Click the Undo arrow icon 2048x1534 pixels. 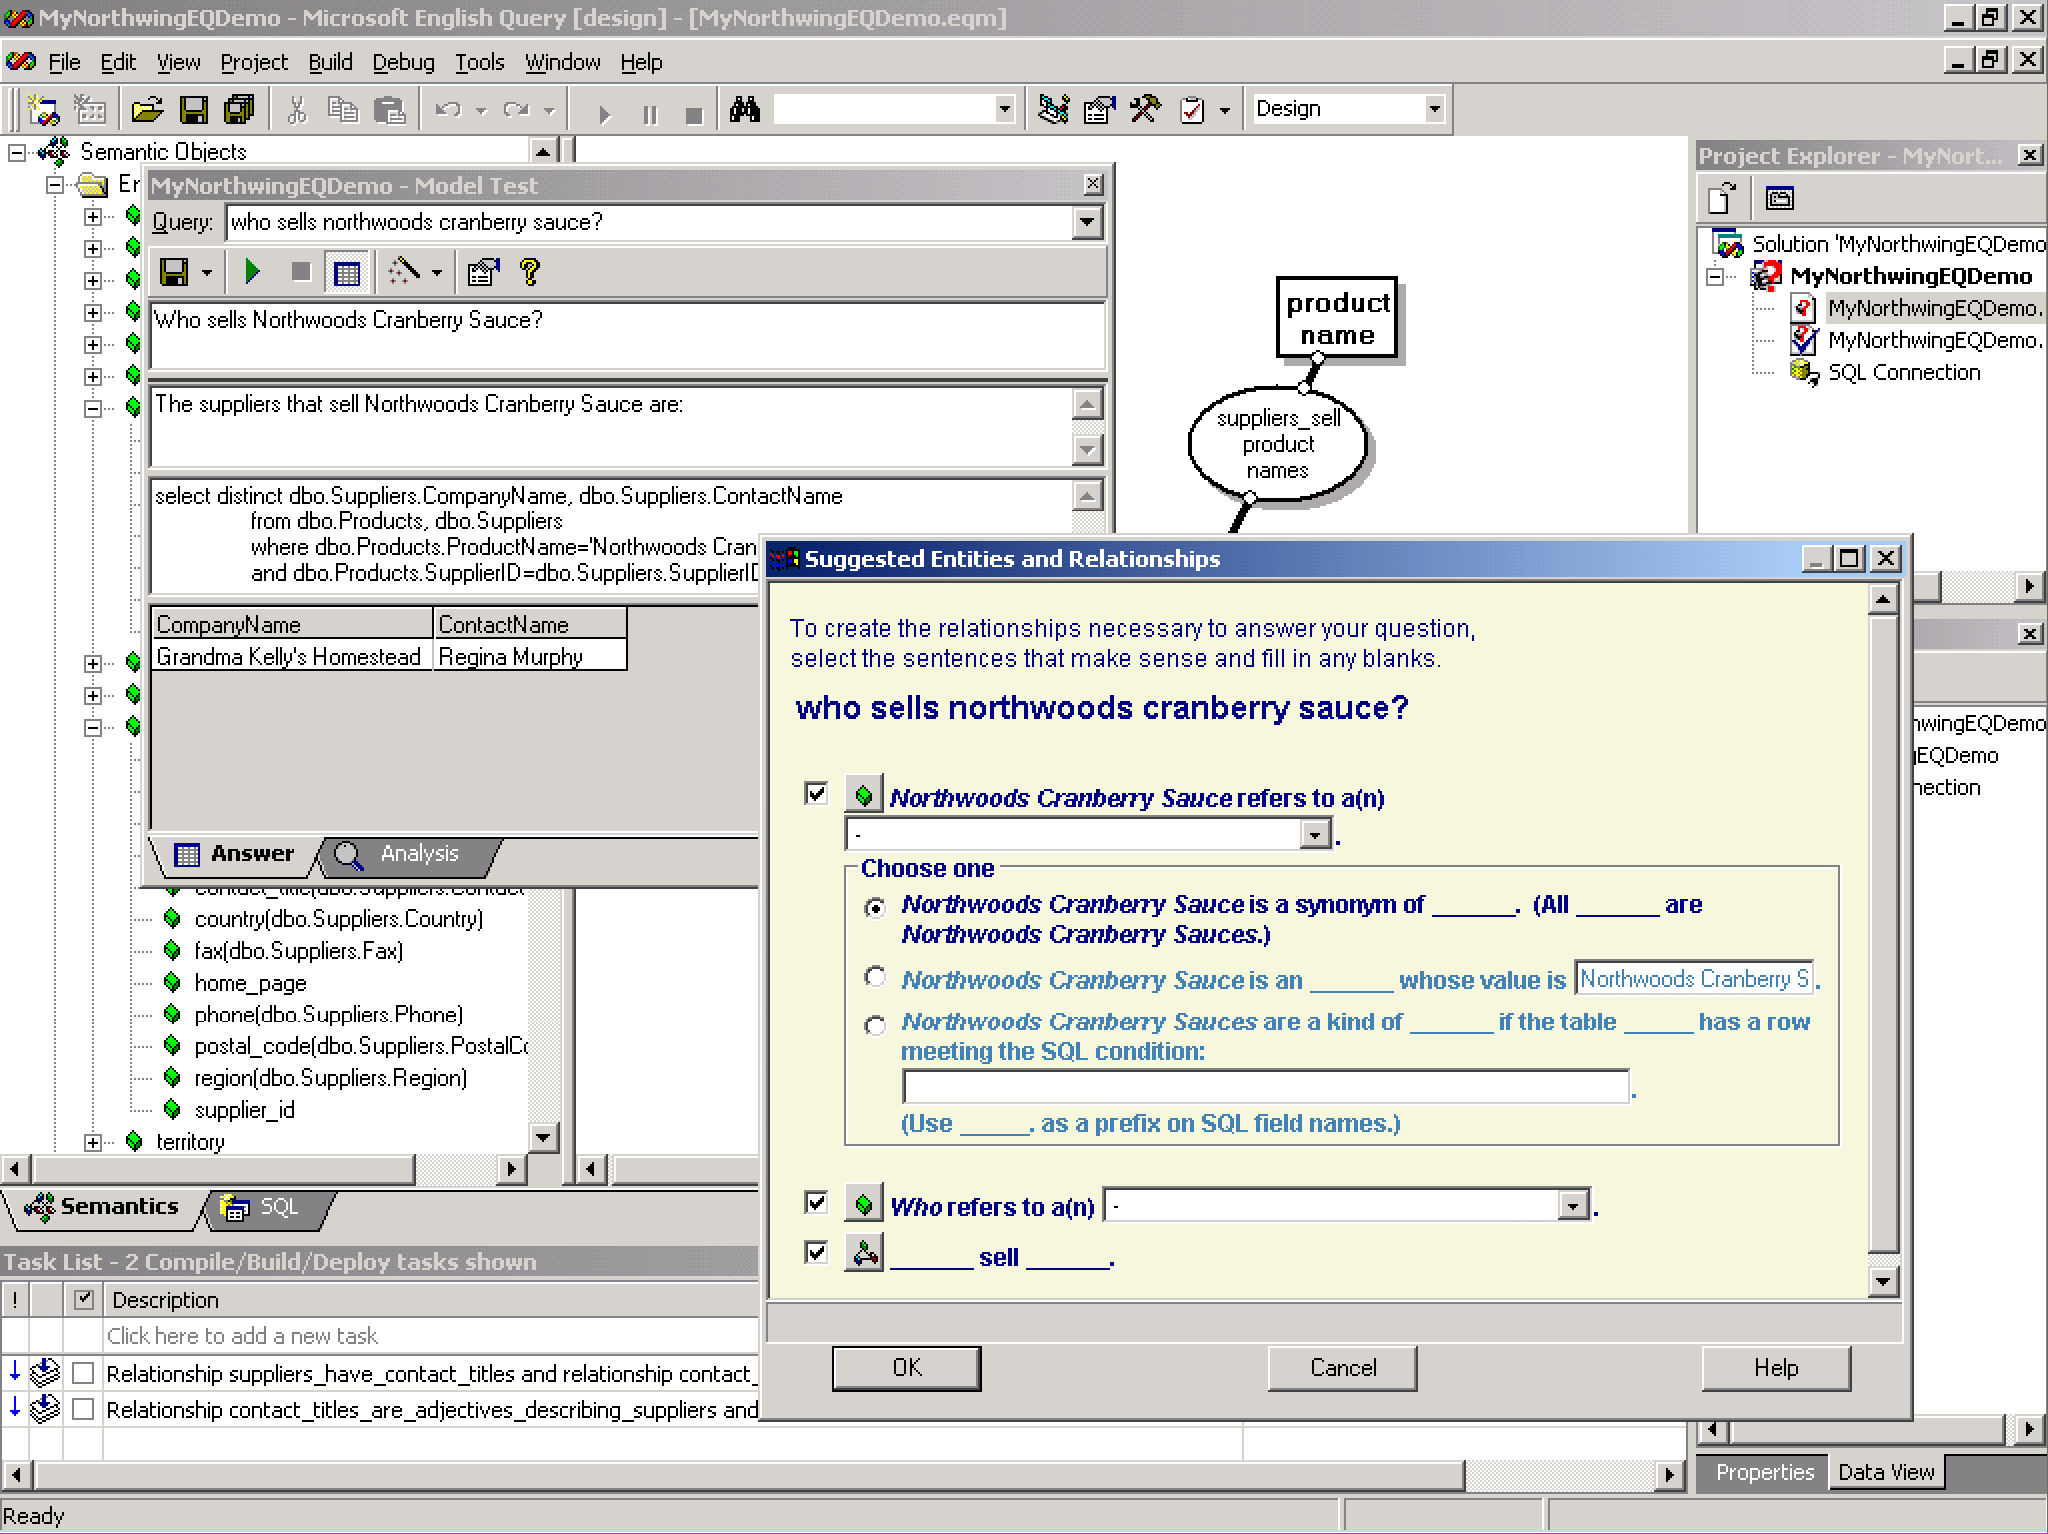(x=447, y=109)
